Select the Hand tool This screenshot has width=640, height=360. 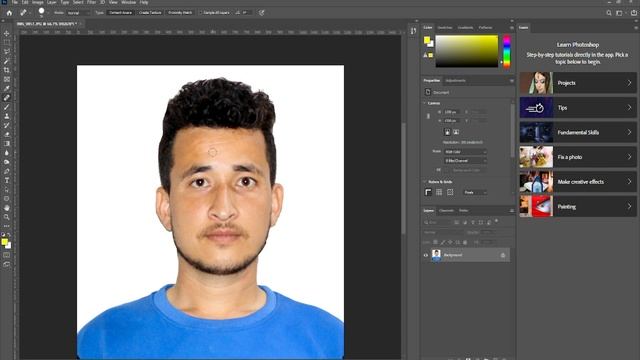tap(7, 208)
